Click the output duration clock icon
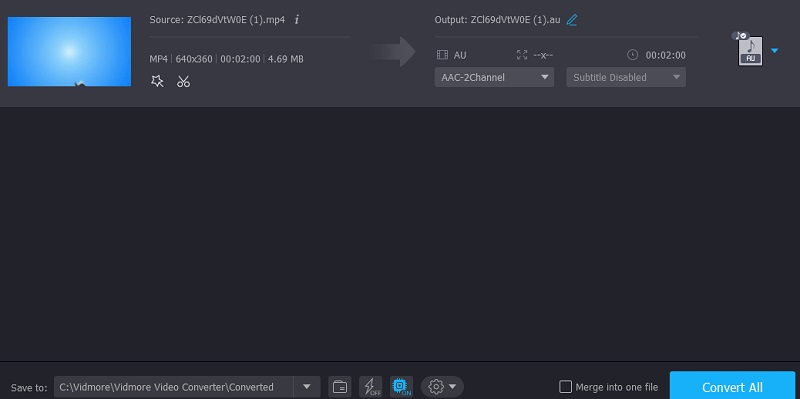 pyautogui.click(x=632, y=55)
